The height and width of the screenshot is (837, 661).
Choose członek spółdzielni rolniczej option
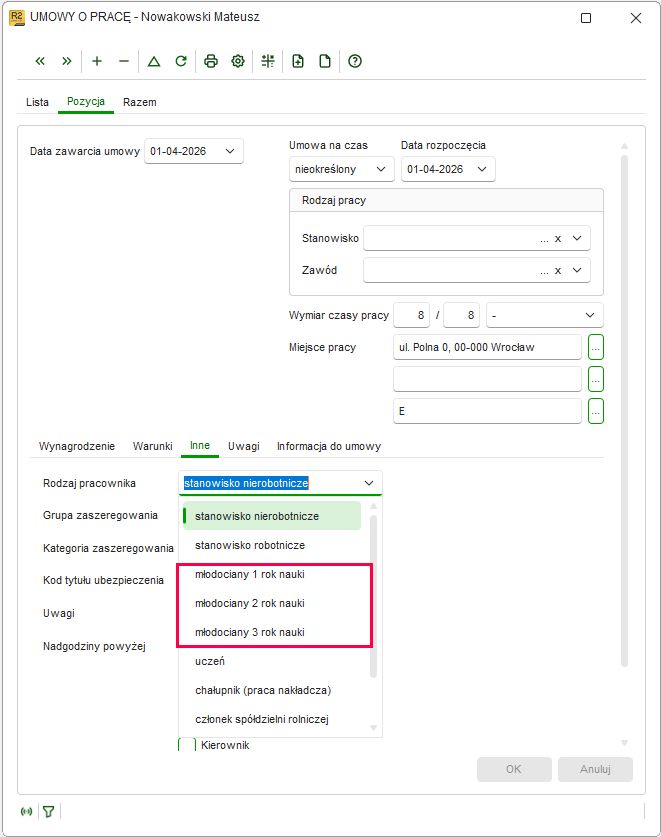click(272, 719)
